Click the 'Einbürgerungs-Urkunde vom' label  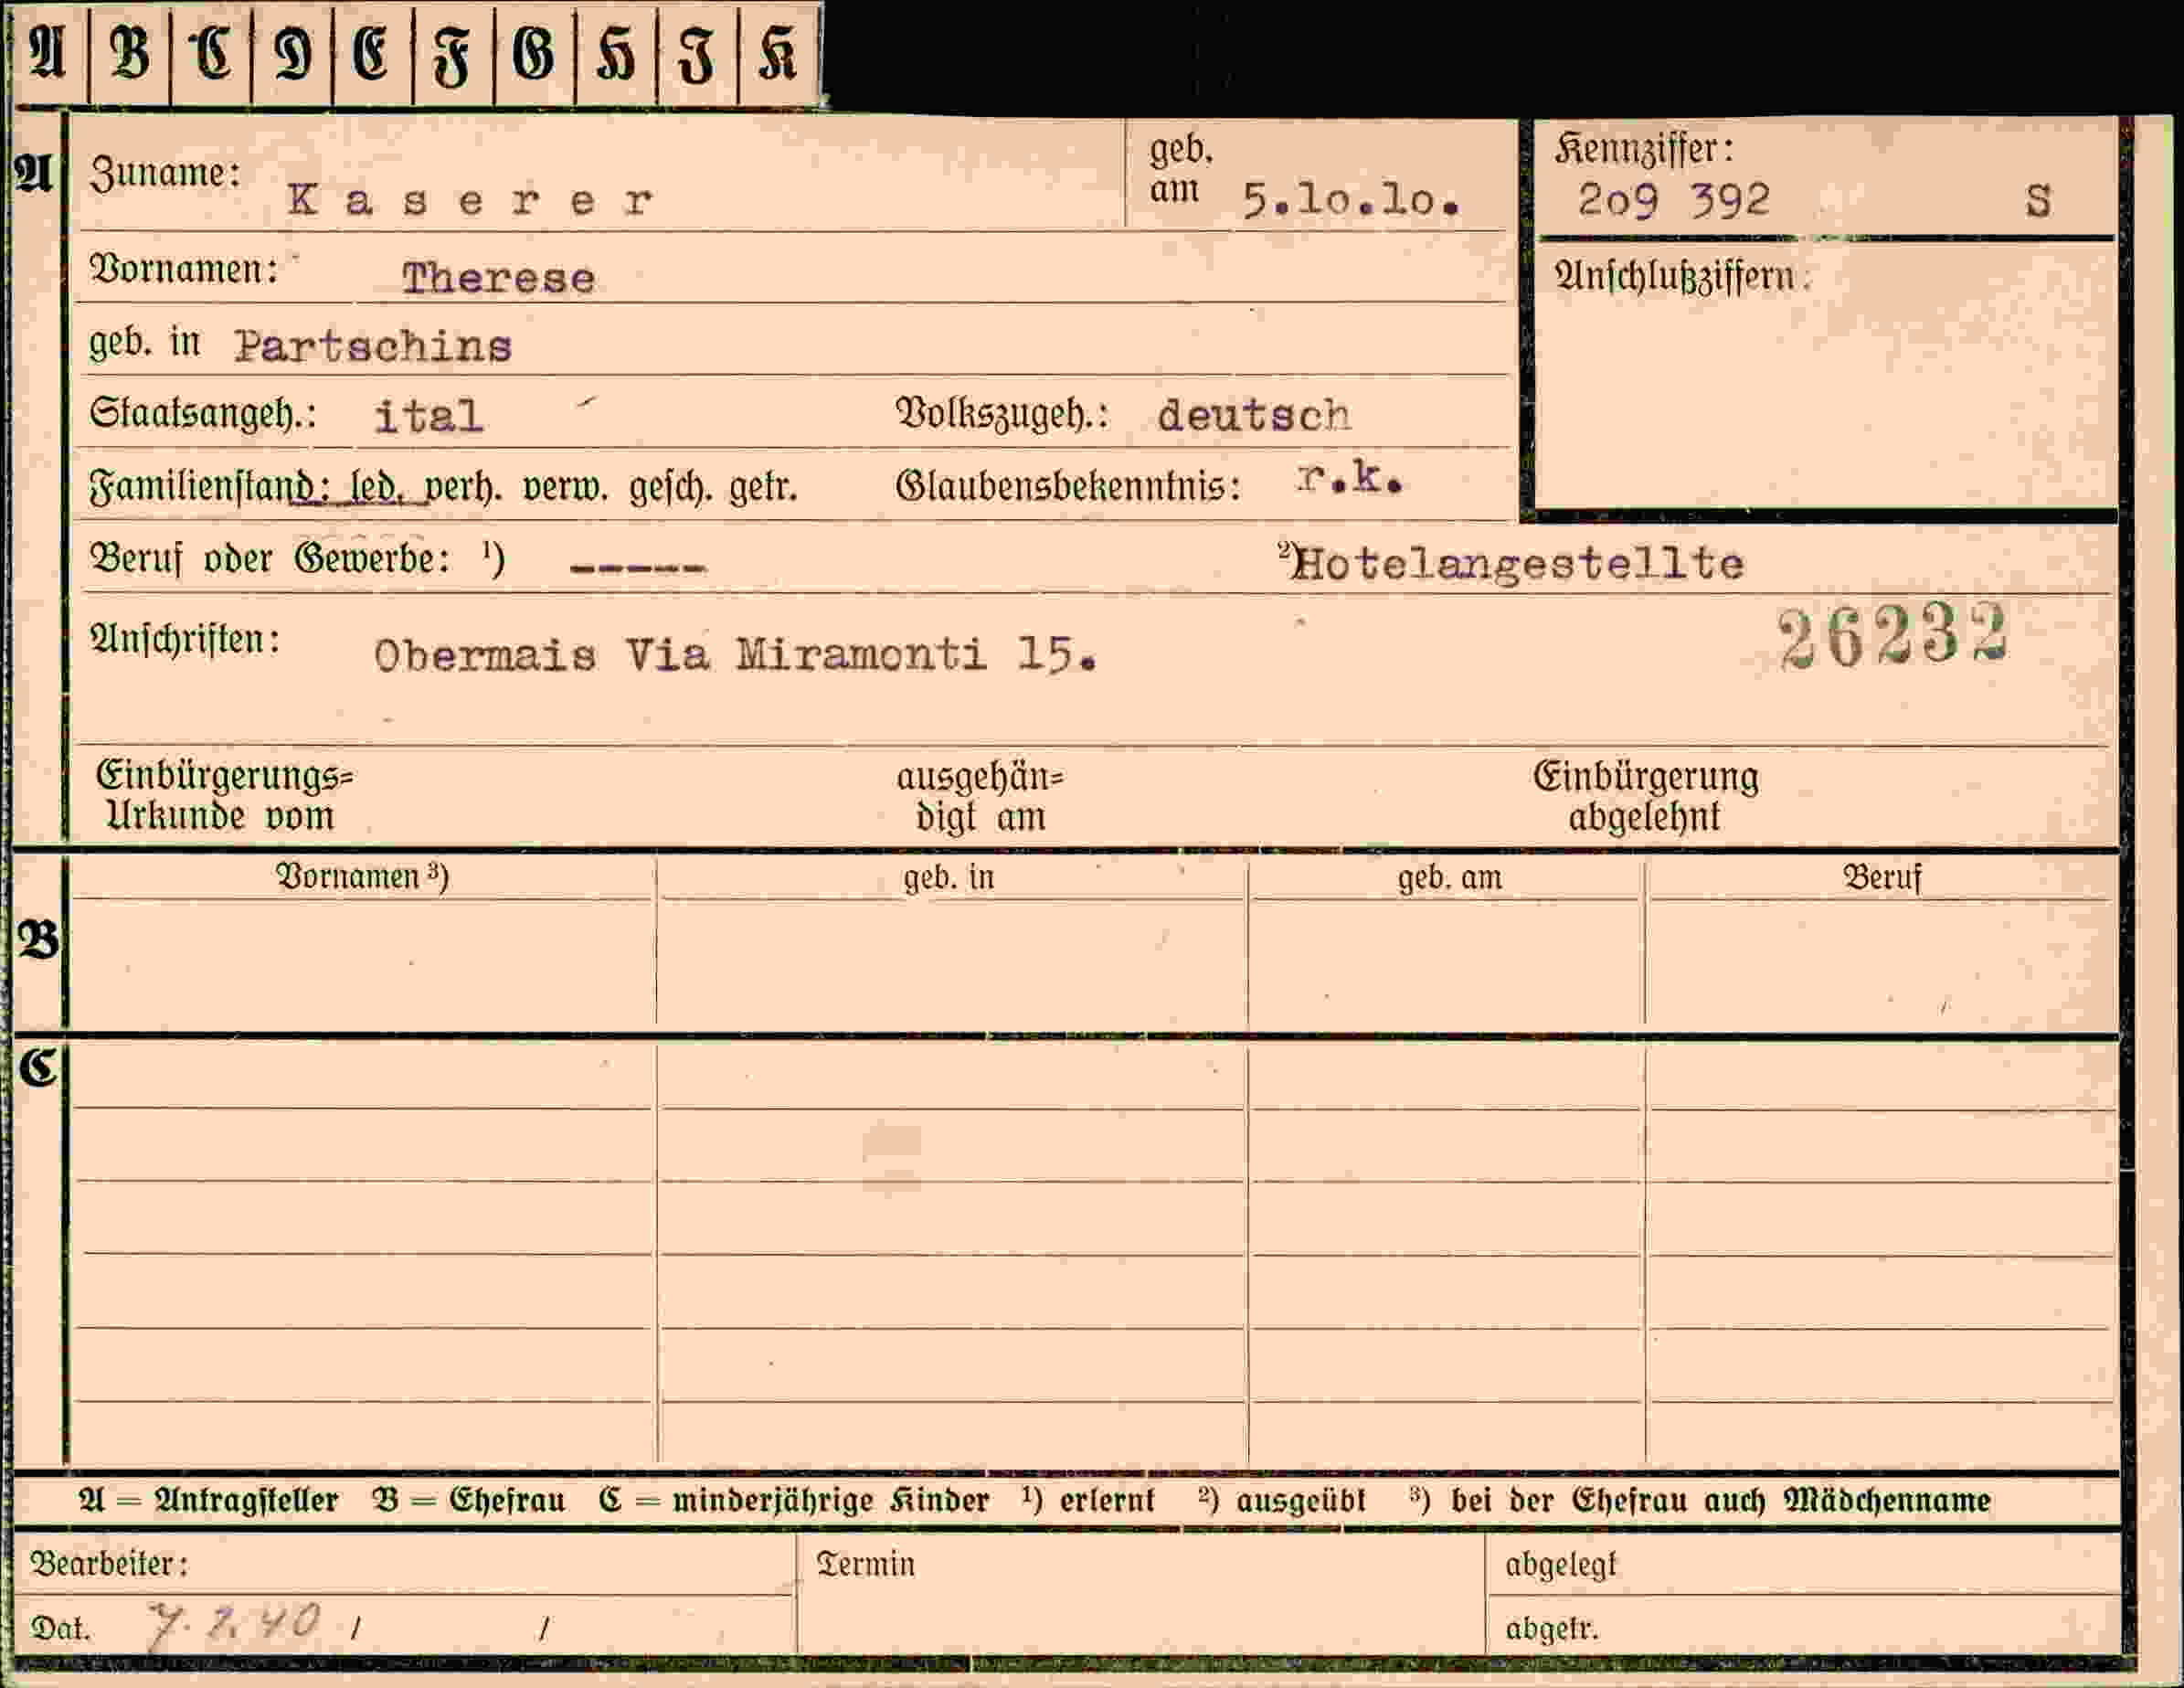[x=225, y=796]
